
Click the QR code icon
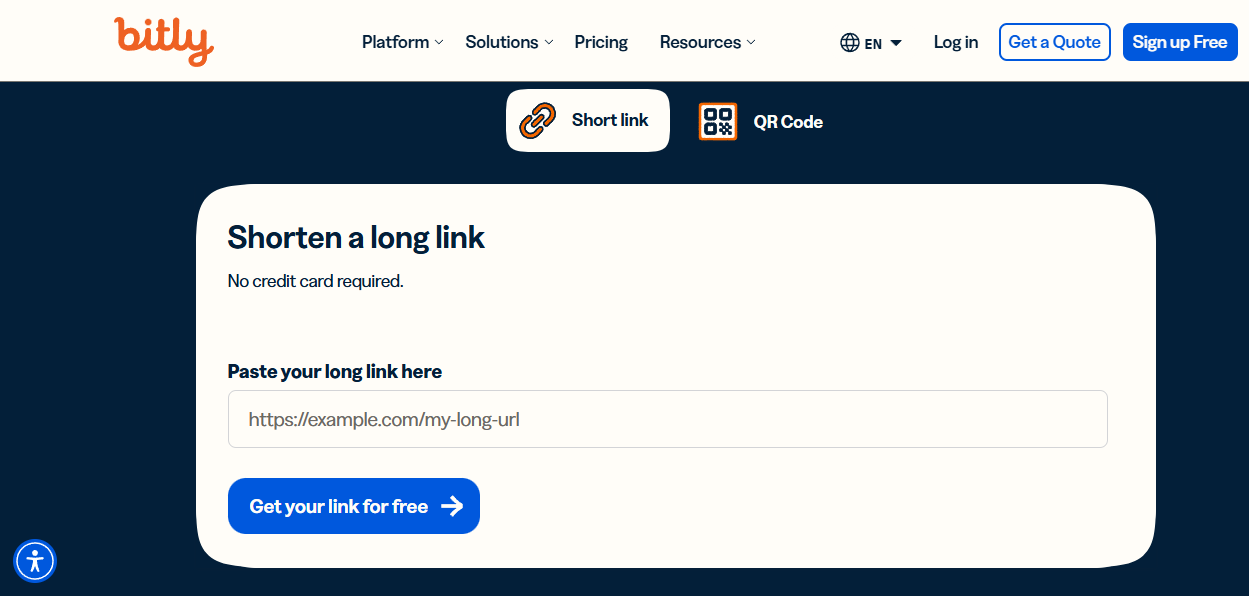pyautogui.click(x=718, y=122)
